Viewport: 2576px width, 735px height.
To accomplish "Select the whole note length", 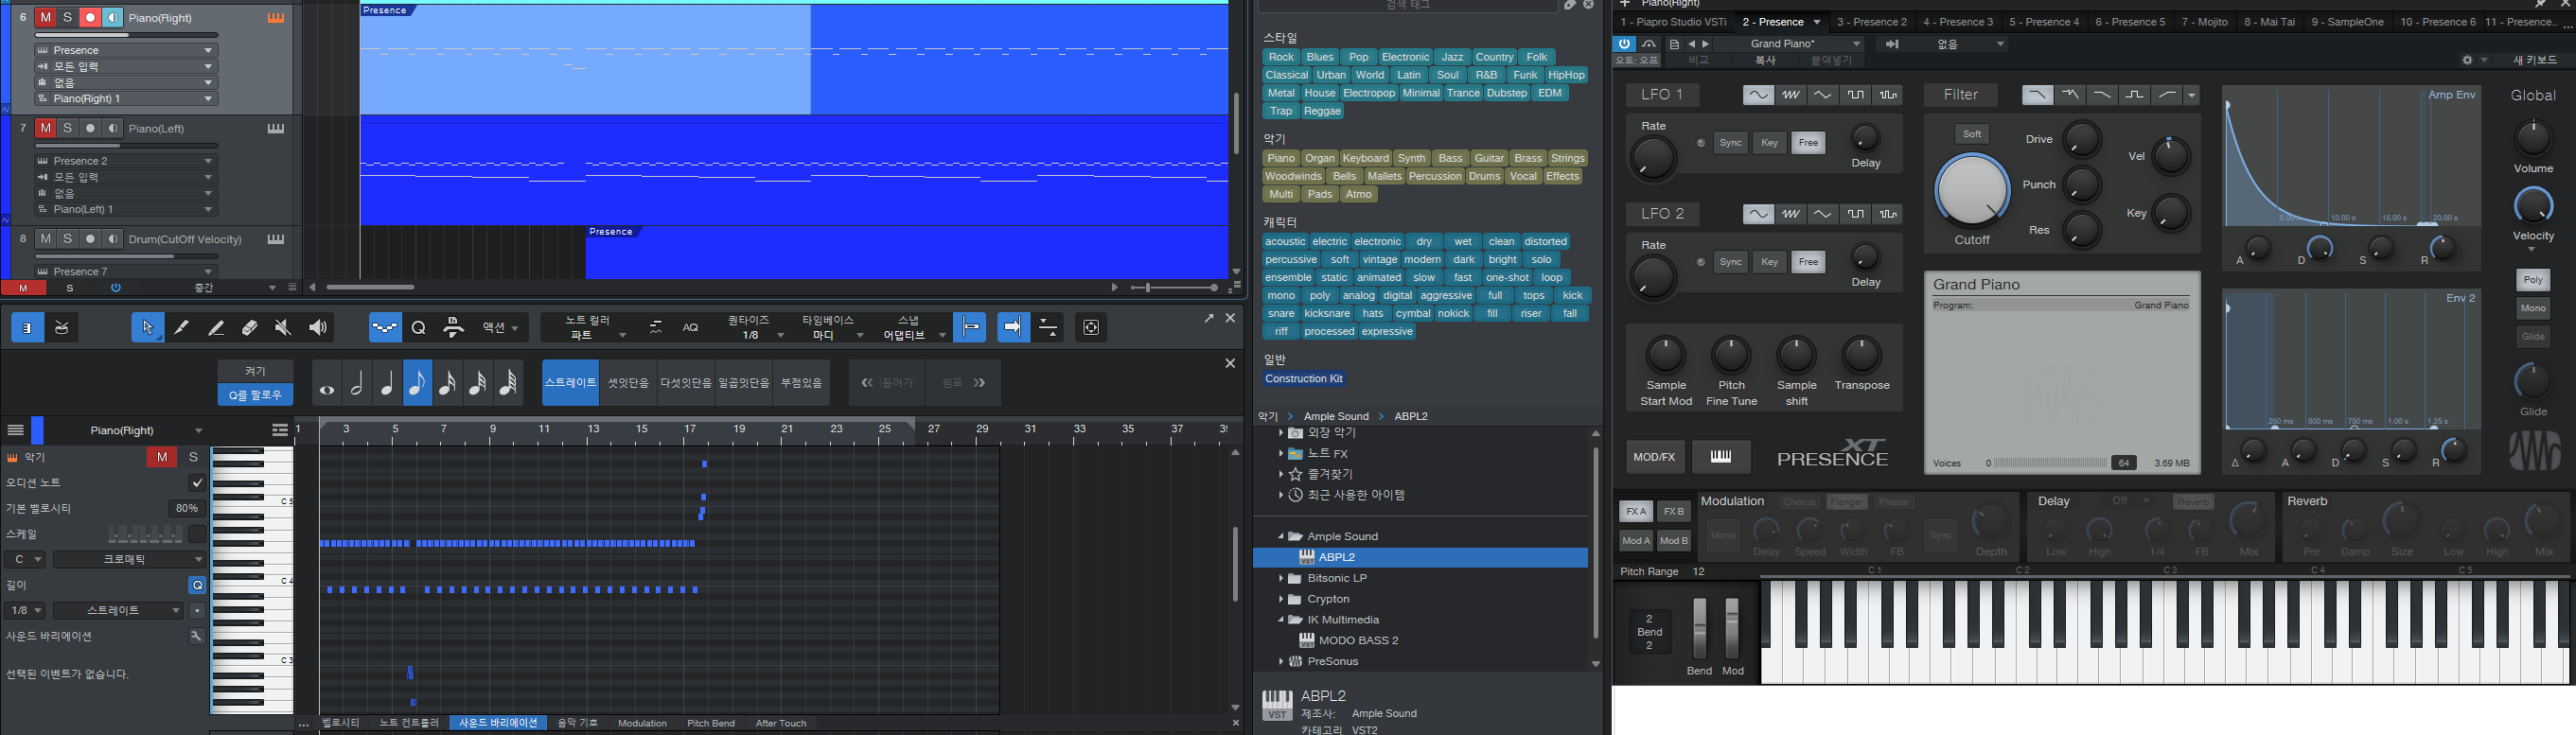I will click(x=327, y=383).
